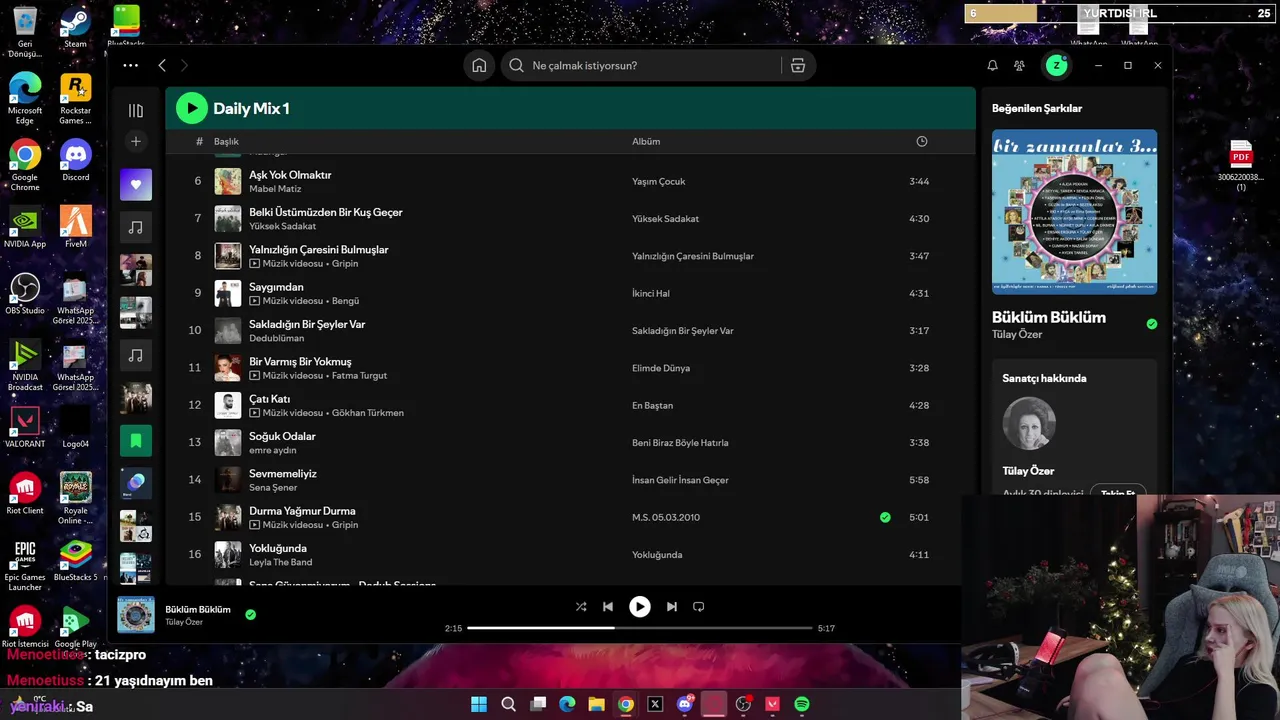Screen dimensions: 1280x720
Task: Click the center play/pause button
Action: tap(640, 606)
